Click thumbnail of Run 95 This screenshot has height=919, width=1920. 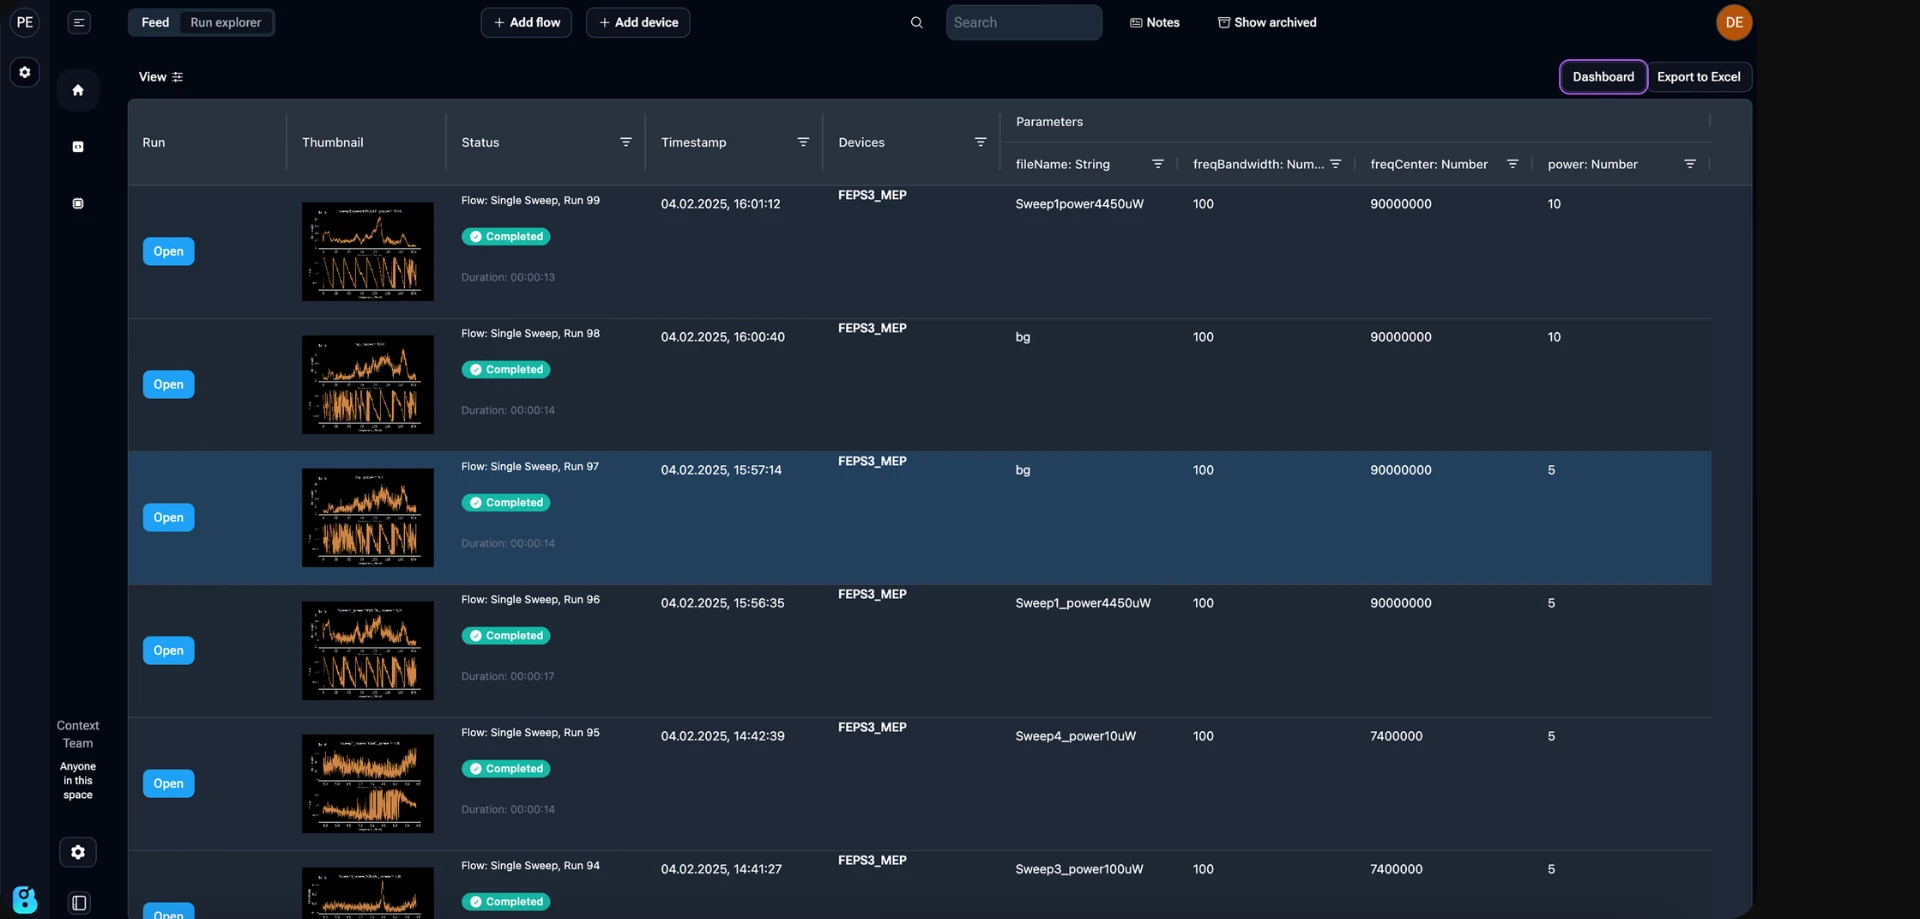(368, 784)
